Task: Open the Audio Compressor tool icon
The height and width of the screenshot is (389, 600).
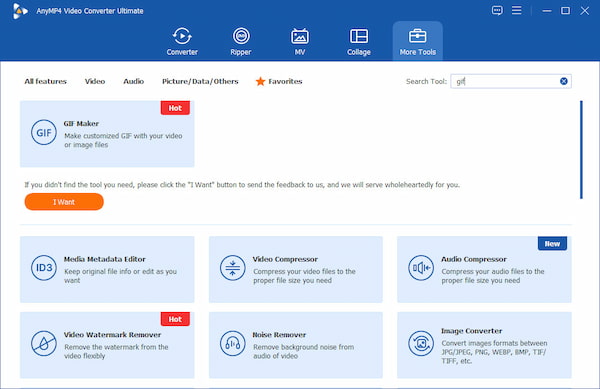Action: [421, 268]
